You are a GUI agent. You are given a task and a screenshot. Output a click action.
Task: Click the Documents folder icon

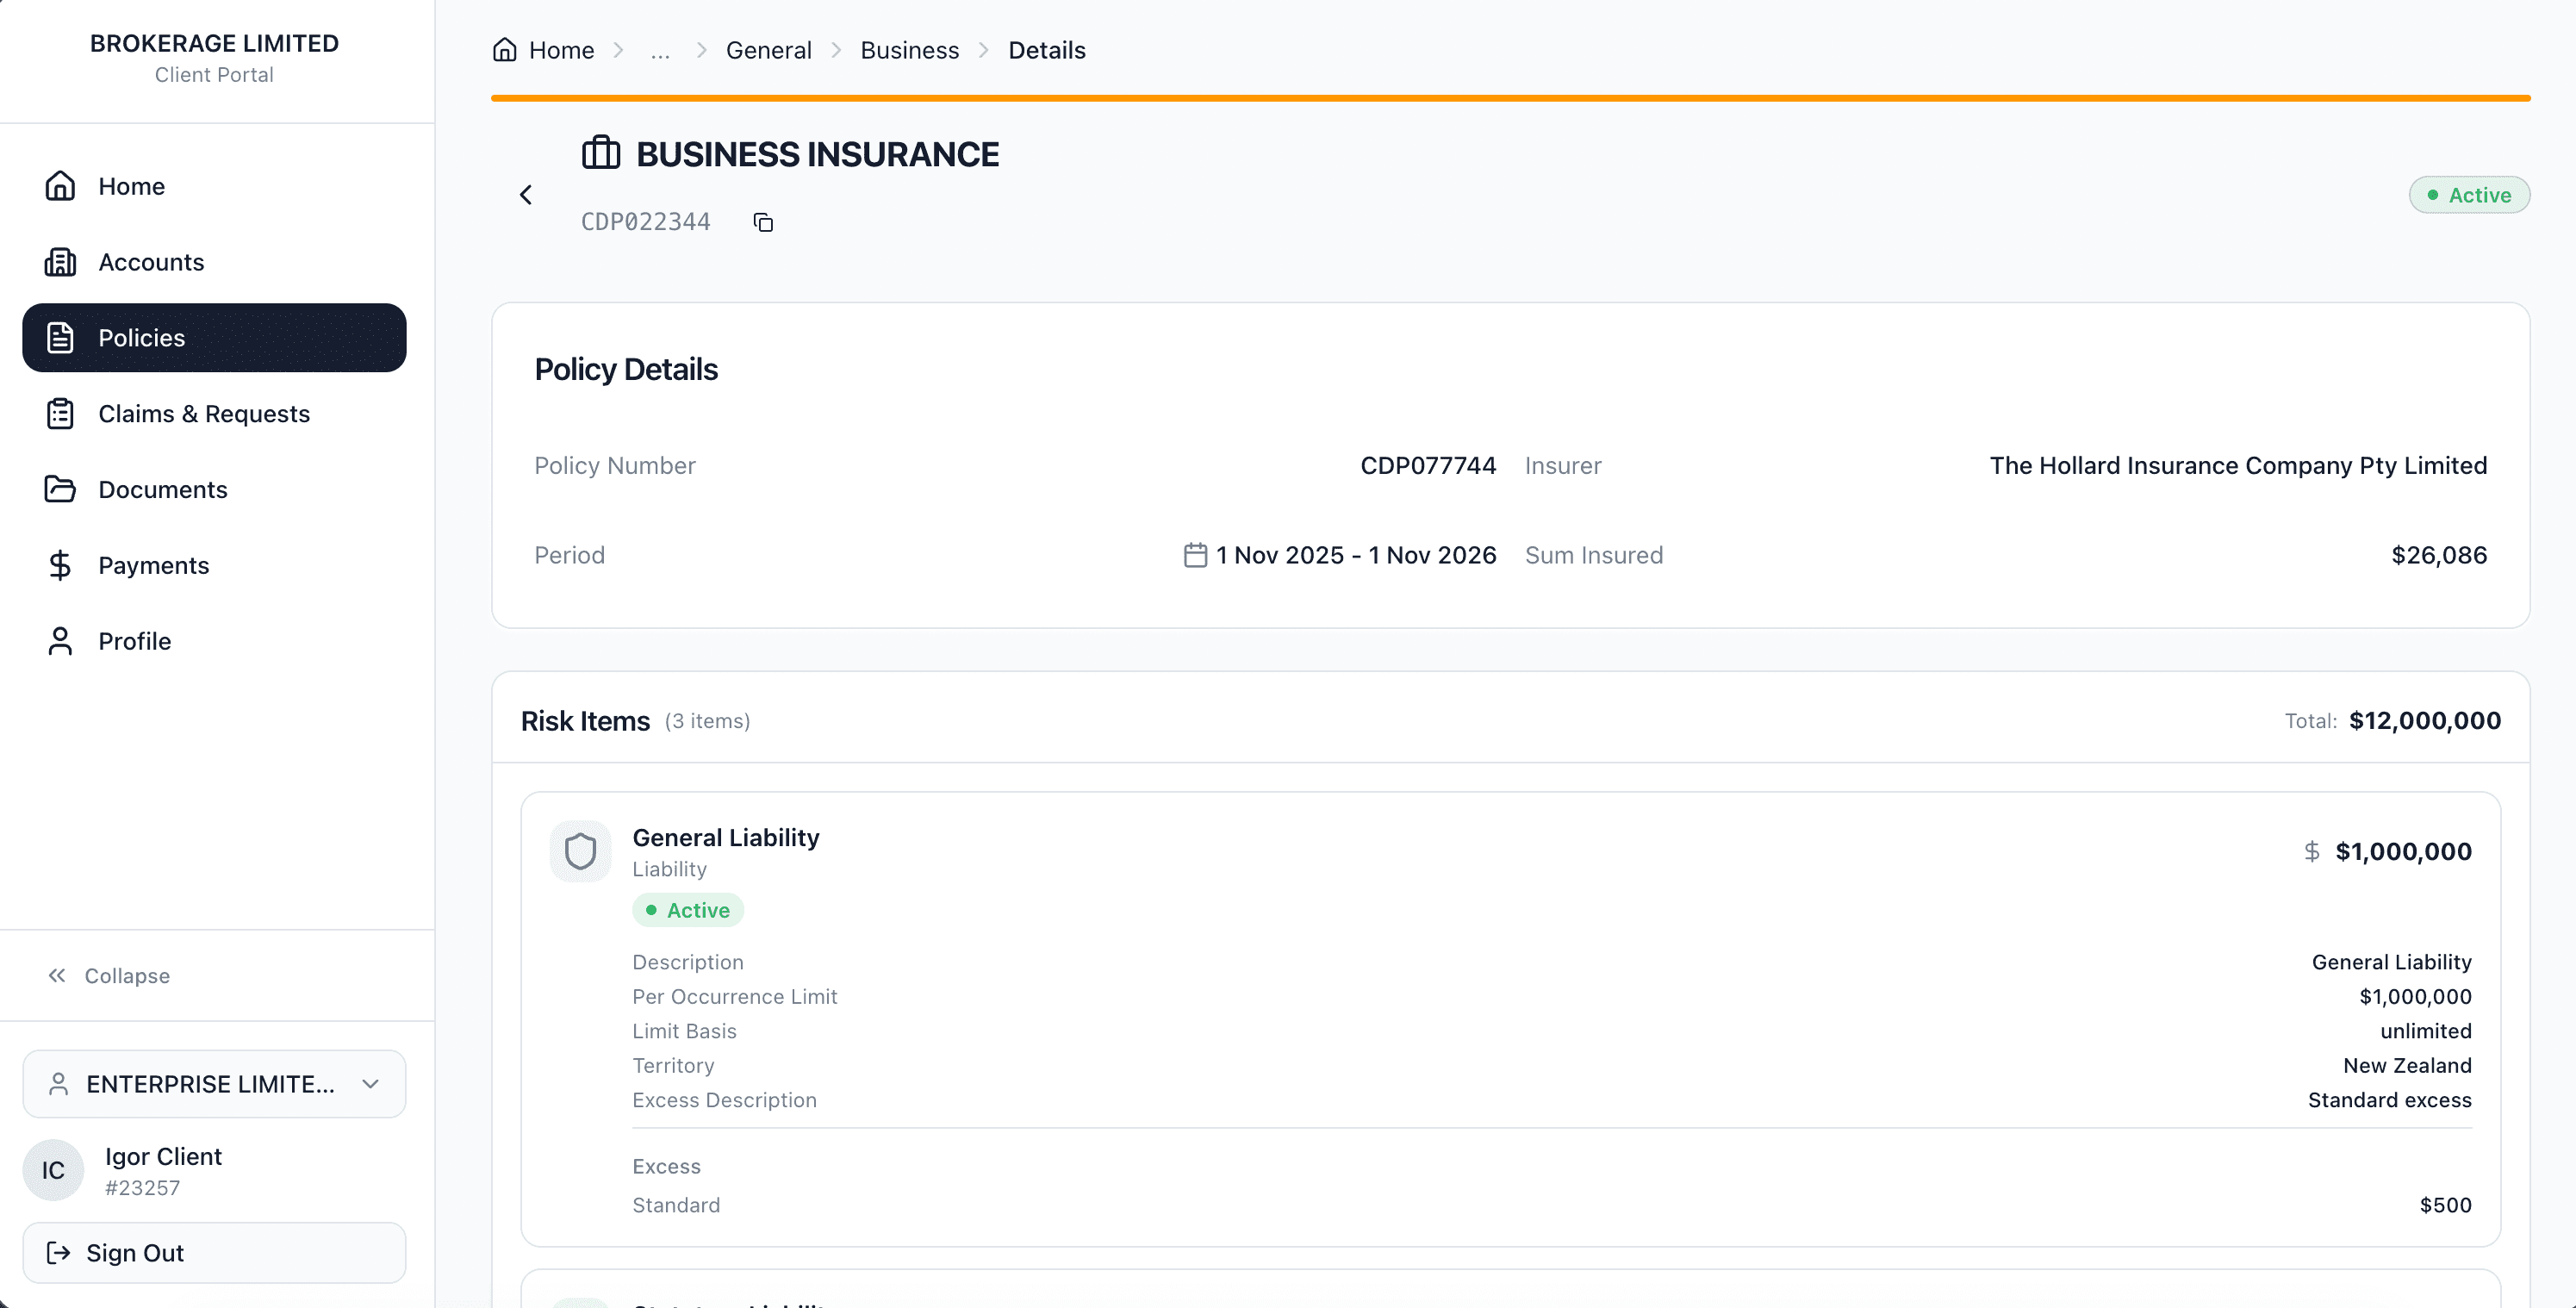click(x=60, y=489)
